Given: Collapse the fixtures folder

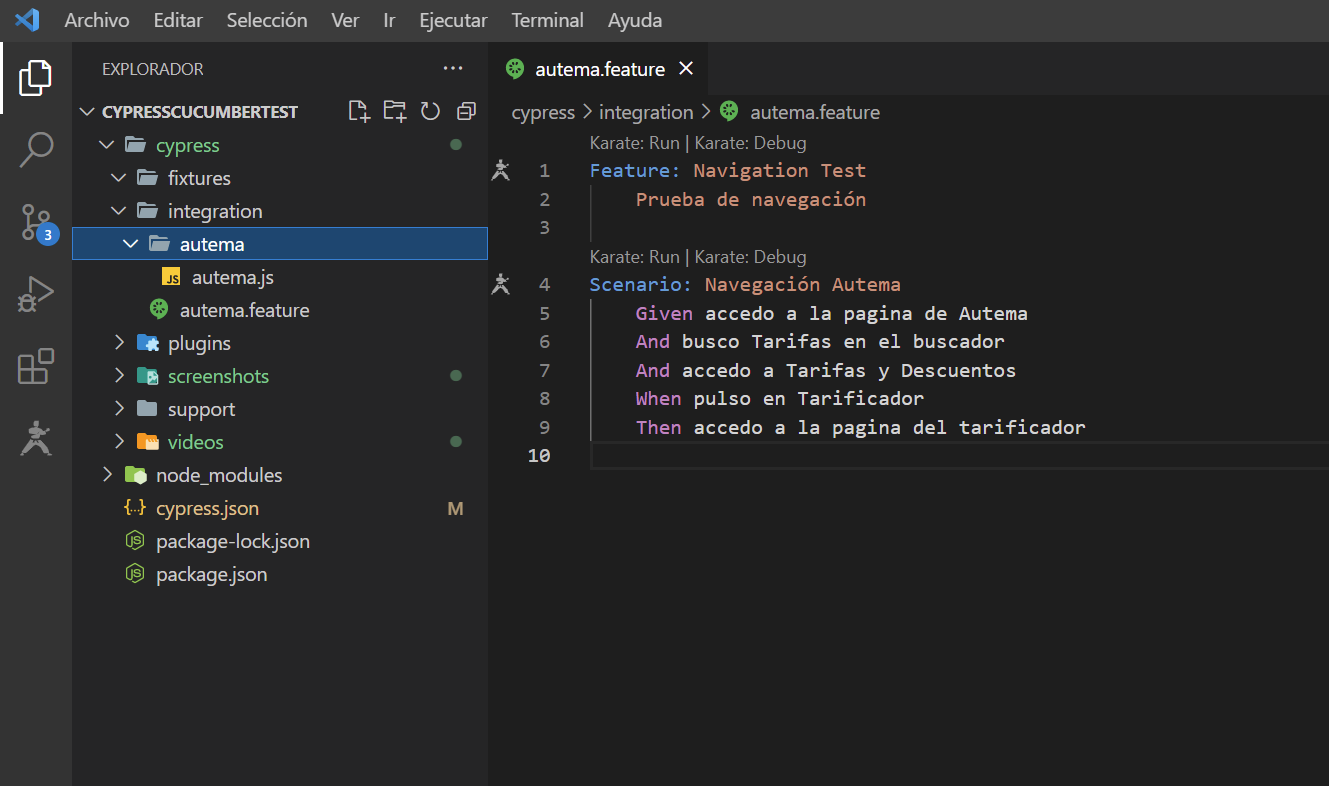Looking at the screenshot, I should (119, 178).
